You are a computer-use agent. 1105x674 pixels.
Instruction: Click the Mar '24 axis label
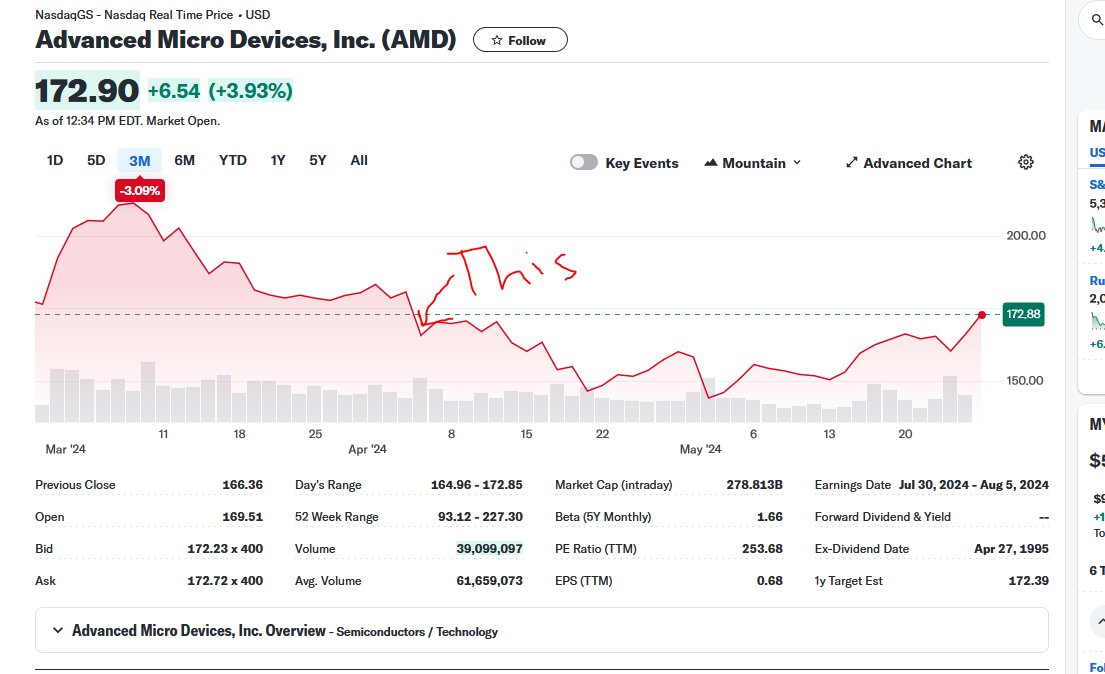66,449
